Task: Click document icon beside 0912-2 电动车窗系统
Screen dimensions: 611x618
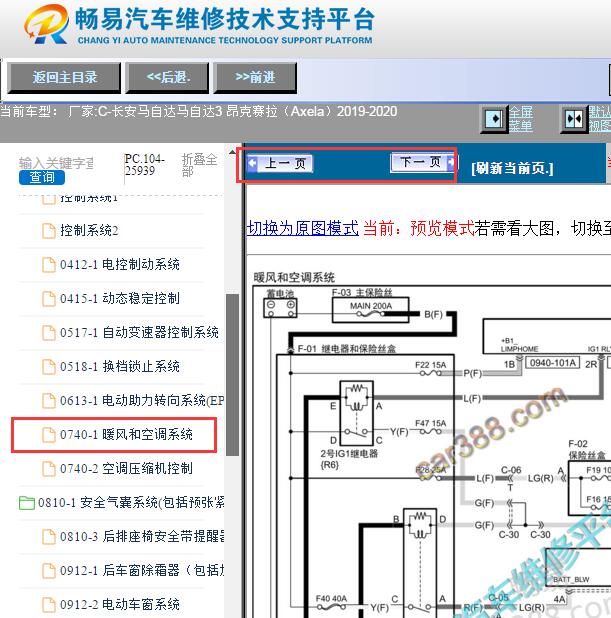Action: [49, 605]
